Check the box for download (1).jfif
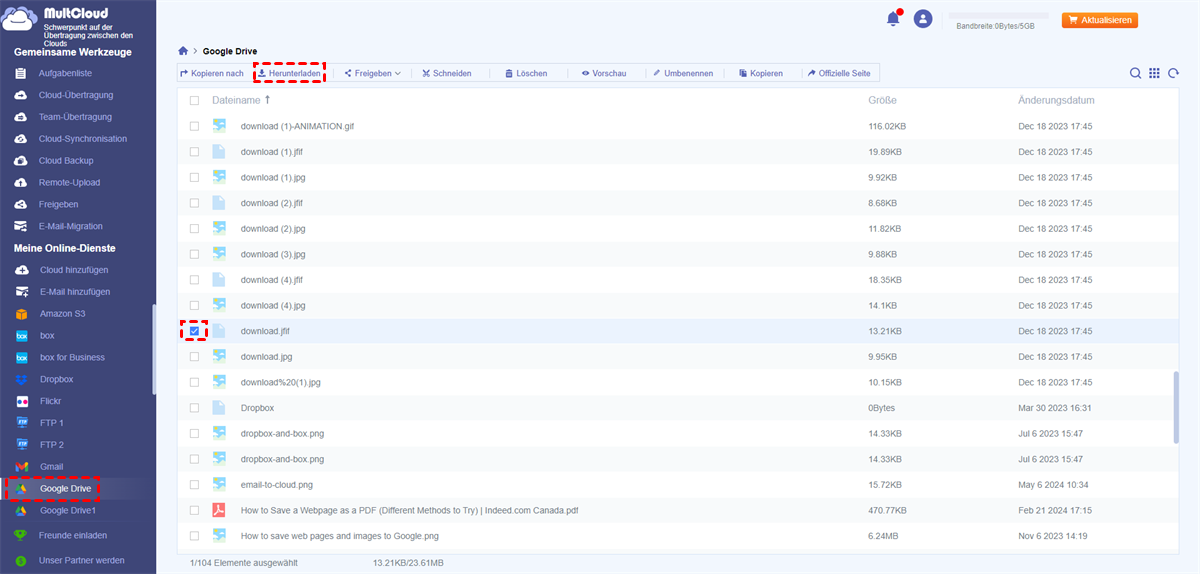Viewport: 1200px width, 574px height. [194, 152]
